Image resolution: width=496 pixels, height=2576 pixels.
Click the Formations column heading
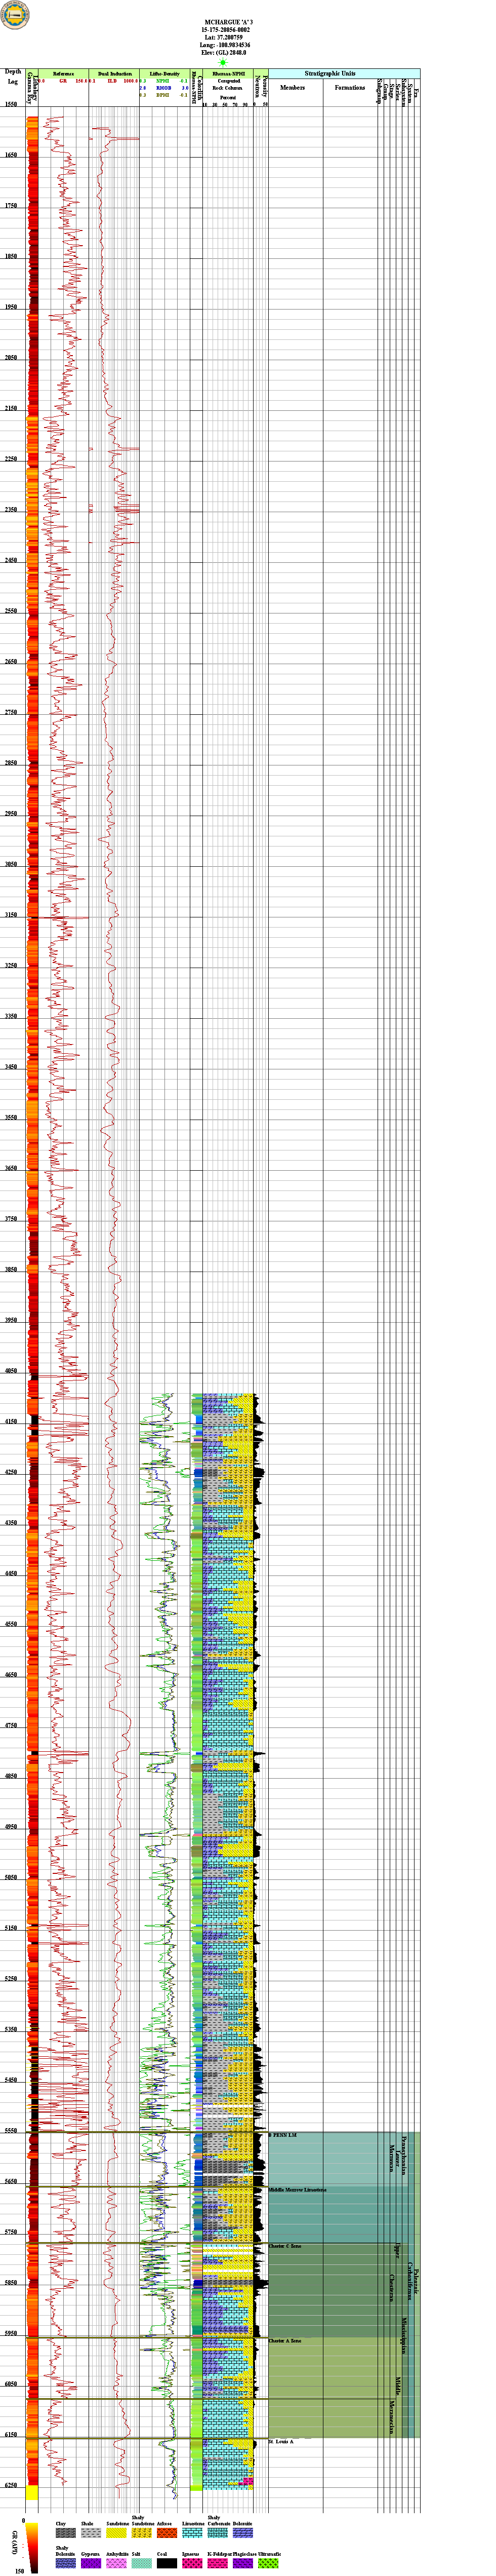point(350,88)
